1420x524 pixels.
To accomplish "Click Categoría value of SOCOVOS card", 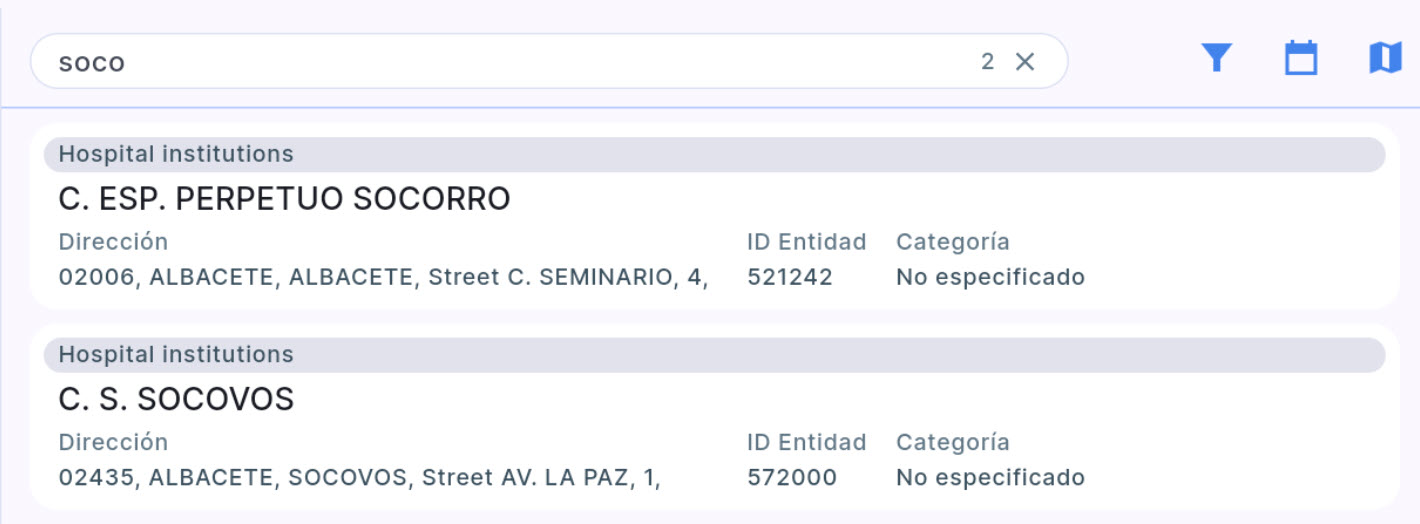I will [x=990, y=478].
